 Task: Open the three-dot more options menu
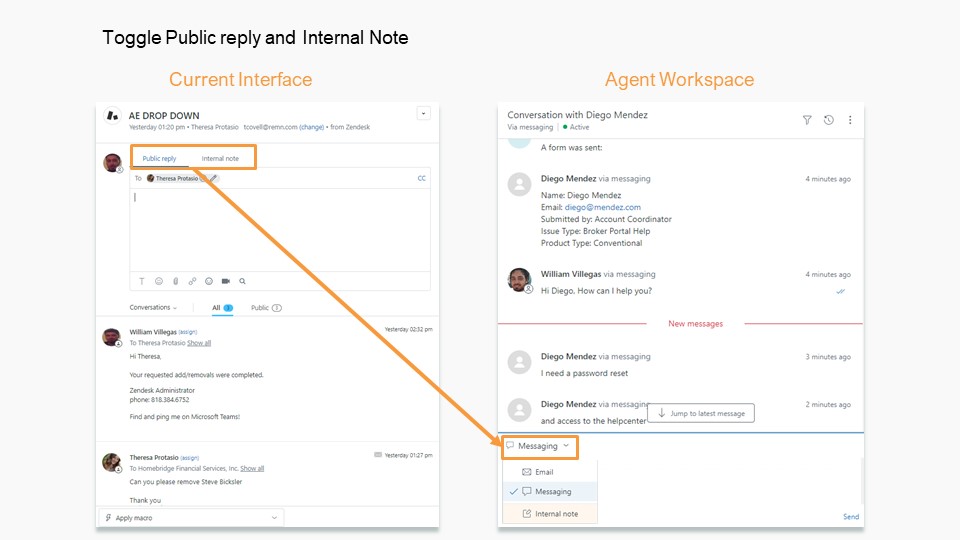[x=850, y=120]
